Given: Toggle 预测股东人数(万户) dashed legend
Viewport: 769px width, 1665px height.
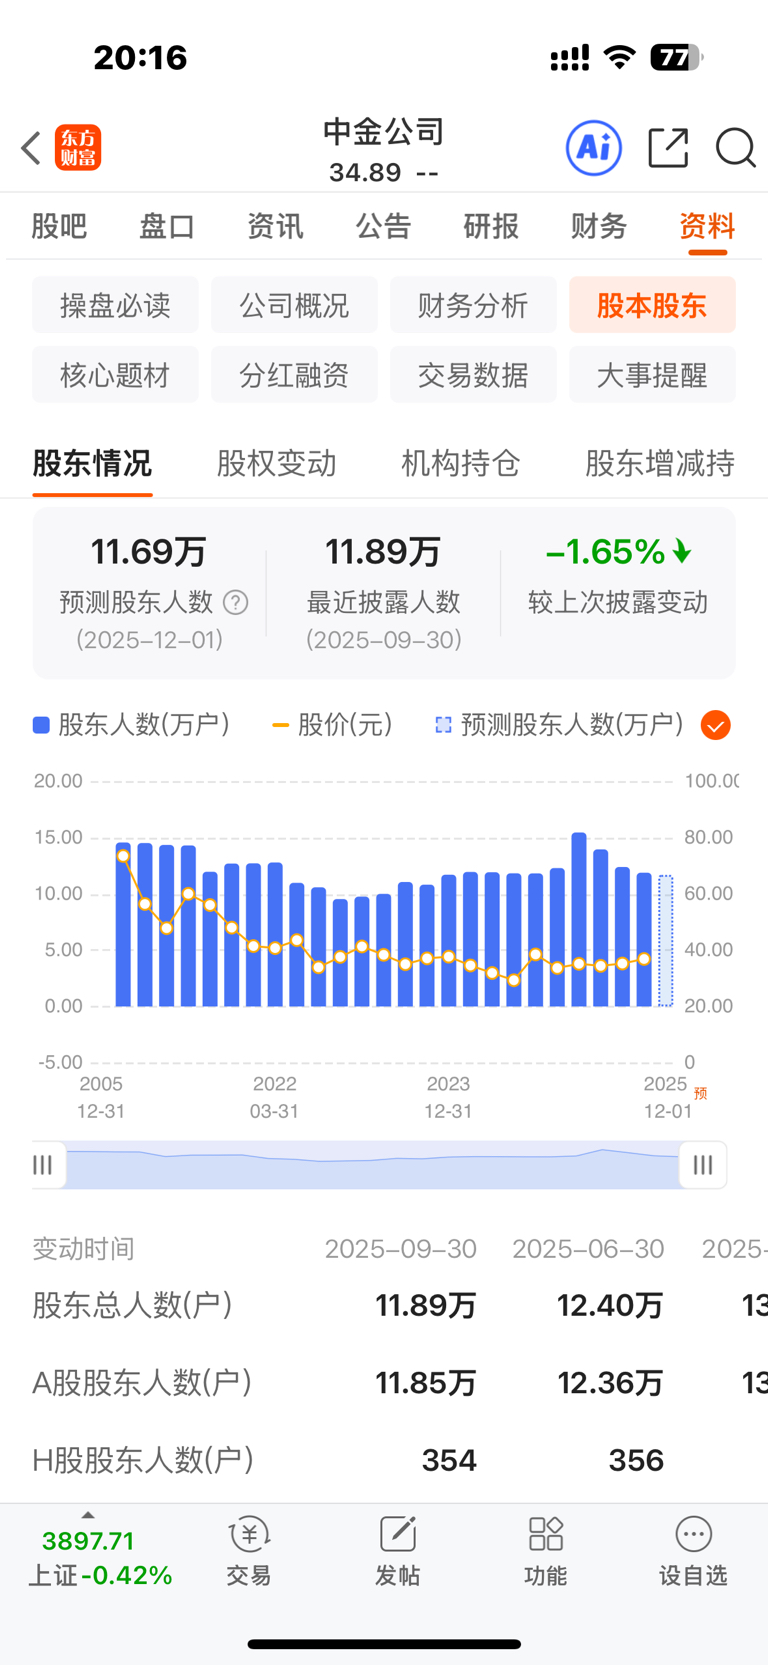Looking at the screenshot, I should point(559,725).
